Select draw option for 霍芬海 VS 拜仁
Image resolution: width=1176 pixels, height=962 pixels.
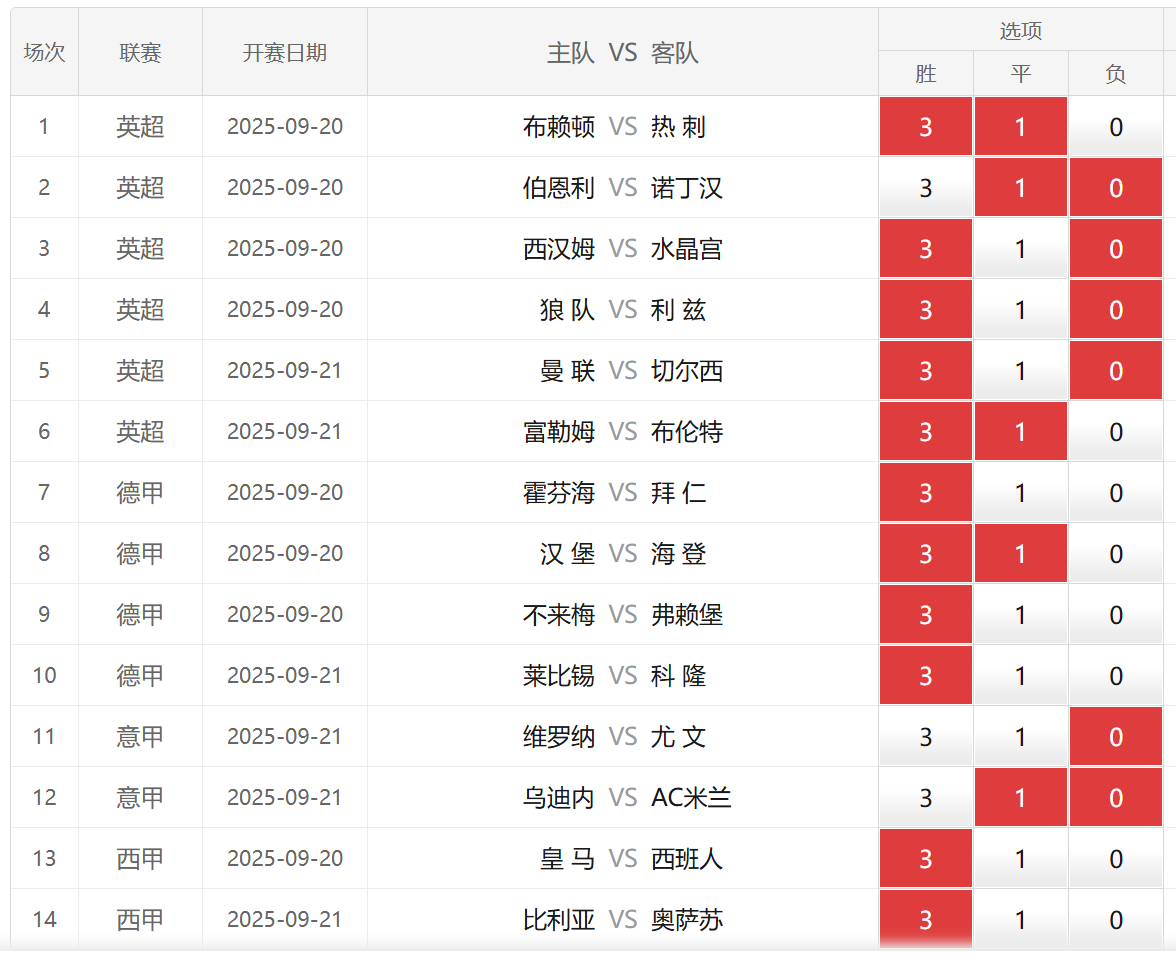point(1020,493)
